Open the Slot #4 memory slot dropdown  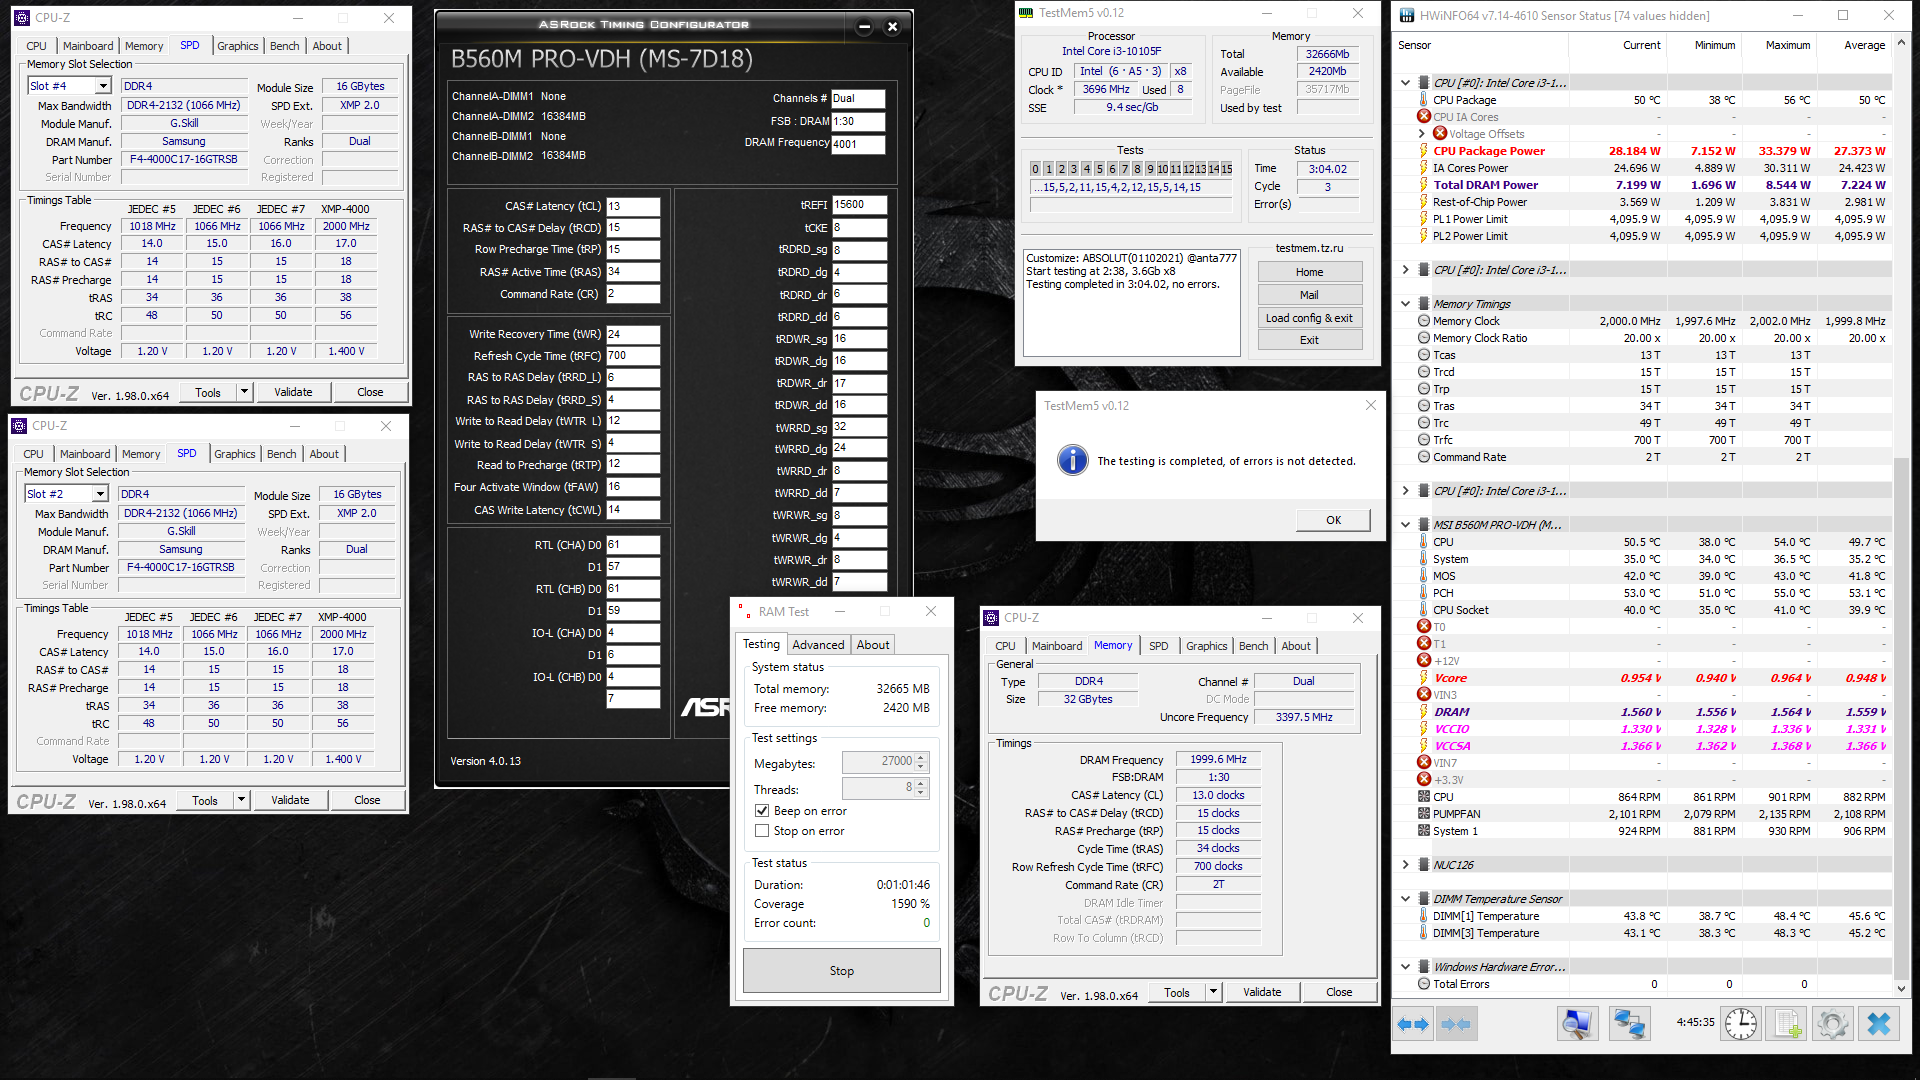click(x=102, y=87)
